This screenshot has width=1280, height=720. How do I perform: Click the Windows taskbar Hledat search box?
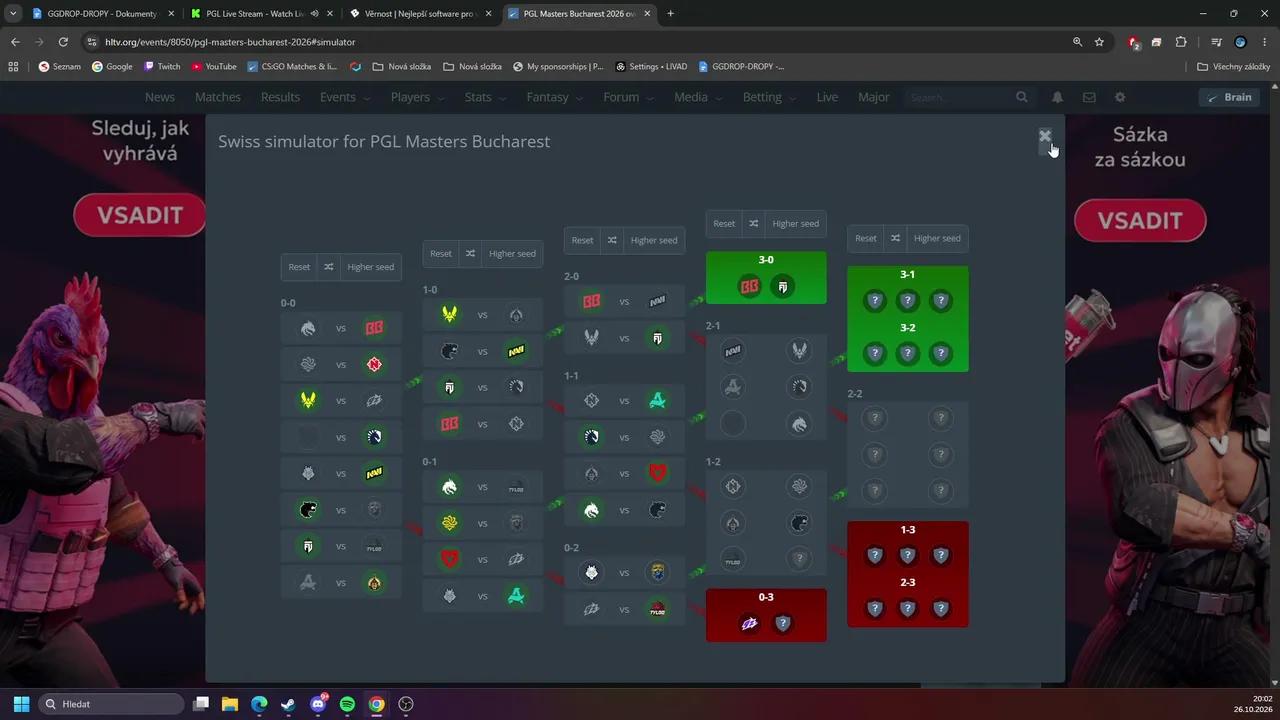click(111, 704)
